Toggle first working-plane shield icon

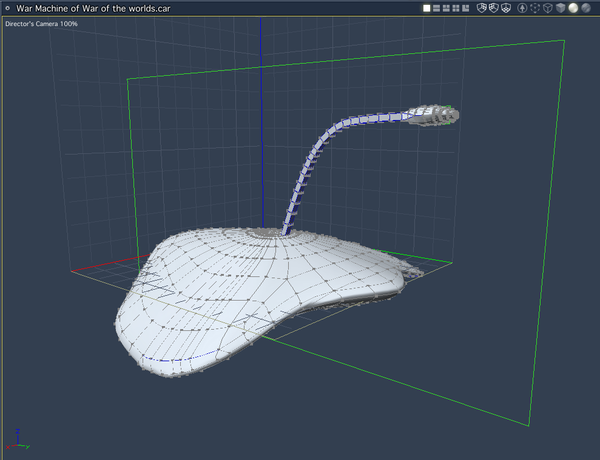pos(481,8)
